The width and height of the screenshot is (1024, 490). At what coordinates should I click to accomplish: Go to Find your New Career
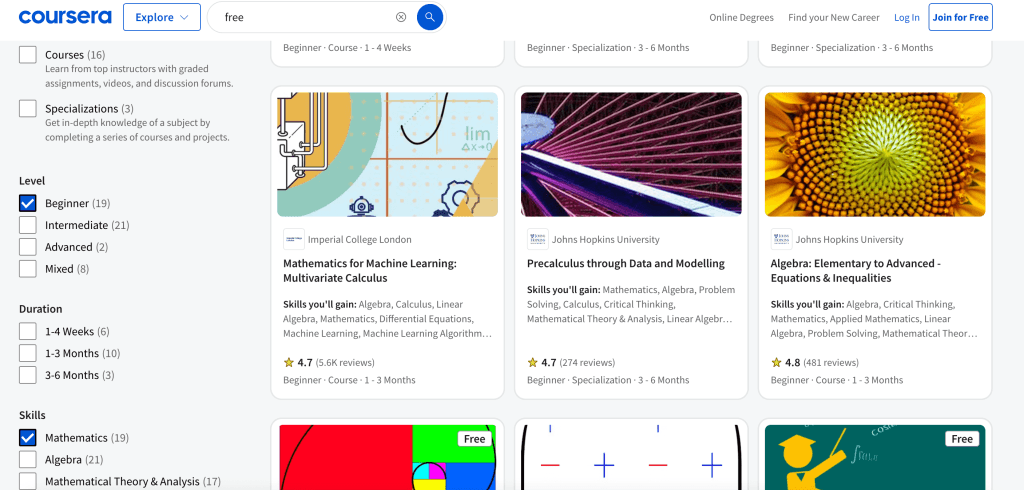[833, 18]
